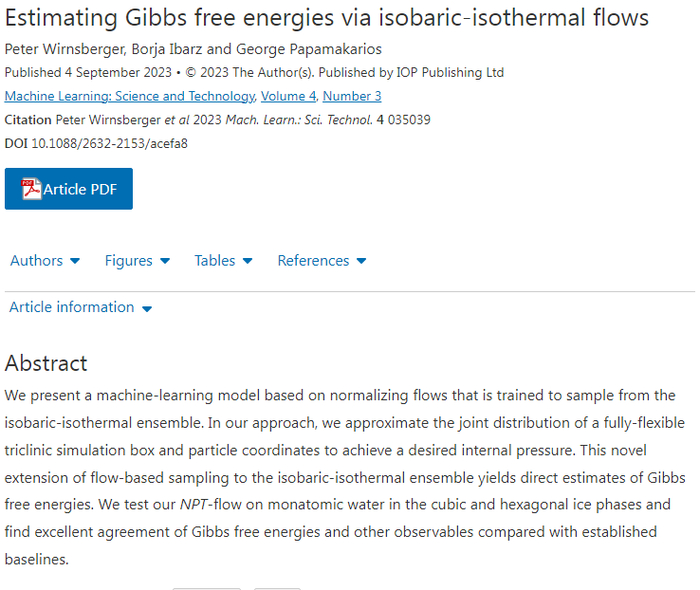Click the caret arrow next to Article information
The height and width of the screenshot is (590, 700).
point(147,309)
